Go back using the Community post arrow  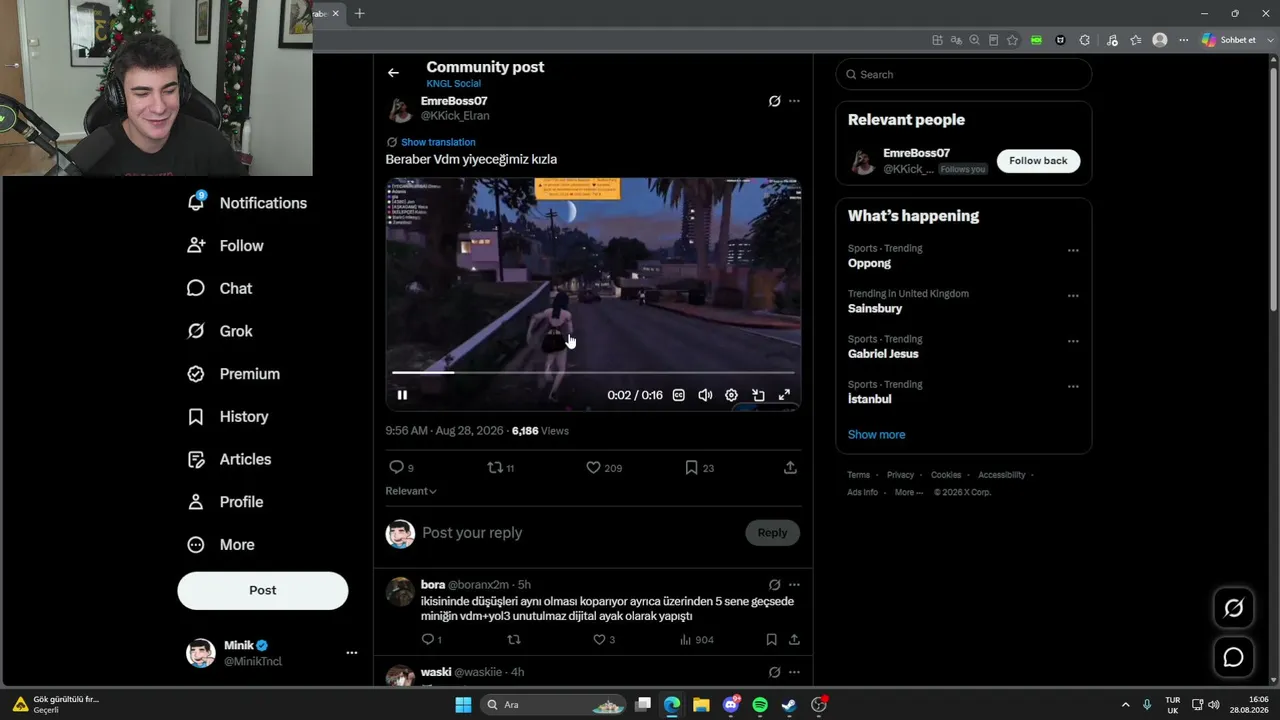coord(393,73)
